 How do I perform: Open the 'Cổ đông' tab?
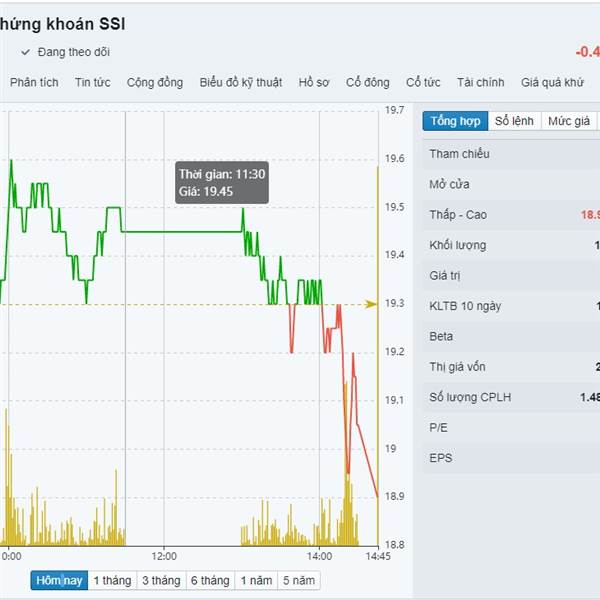coord(368,83)
